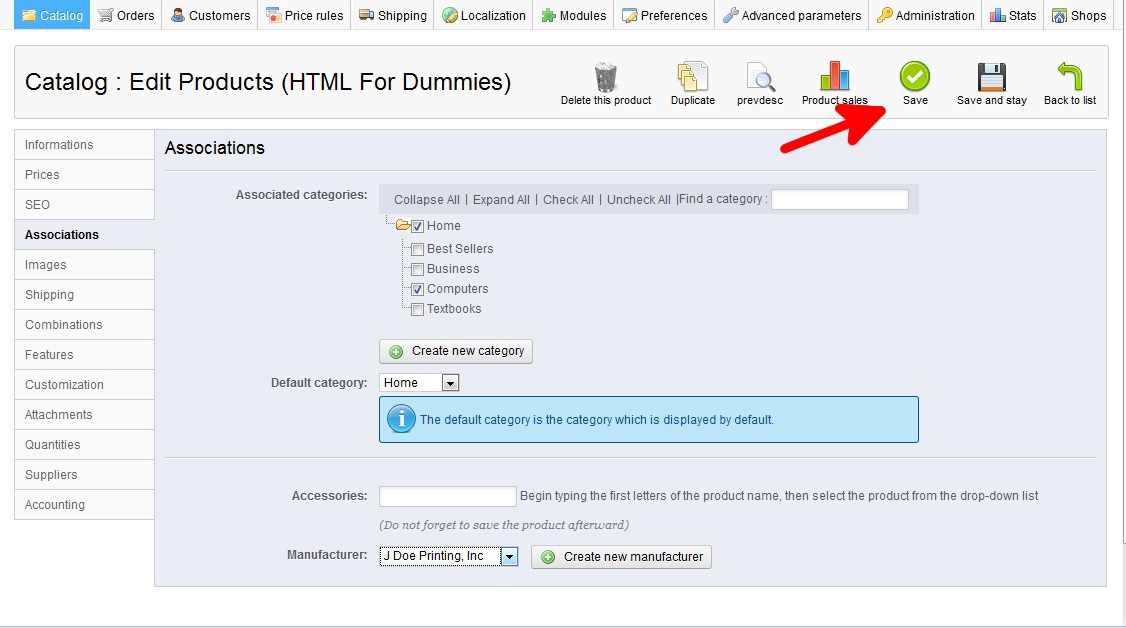Viewport: 1126px width, 628px height.
Task: Switch to the Shipping product tab in sidebar
Action: 84,295
